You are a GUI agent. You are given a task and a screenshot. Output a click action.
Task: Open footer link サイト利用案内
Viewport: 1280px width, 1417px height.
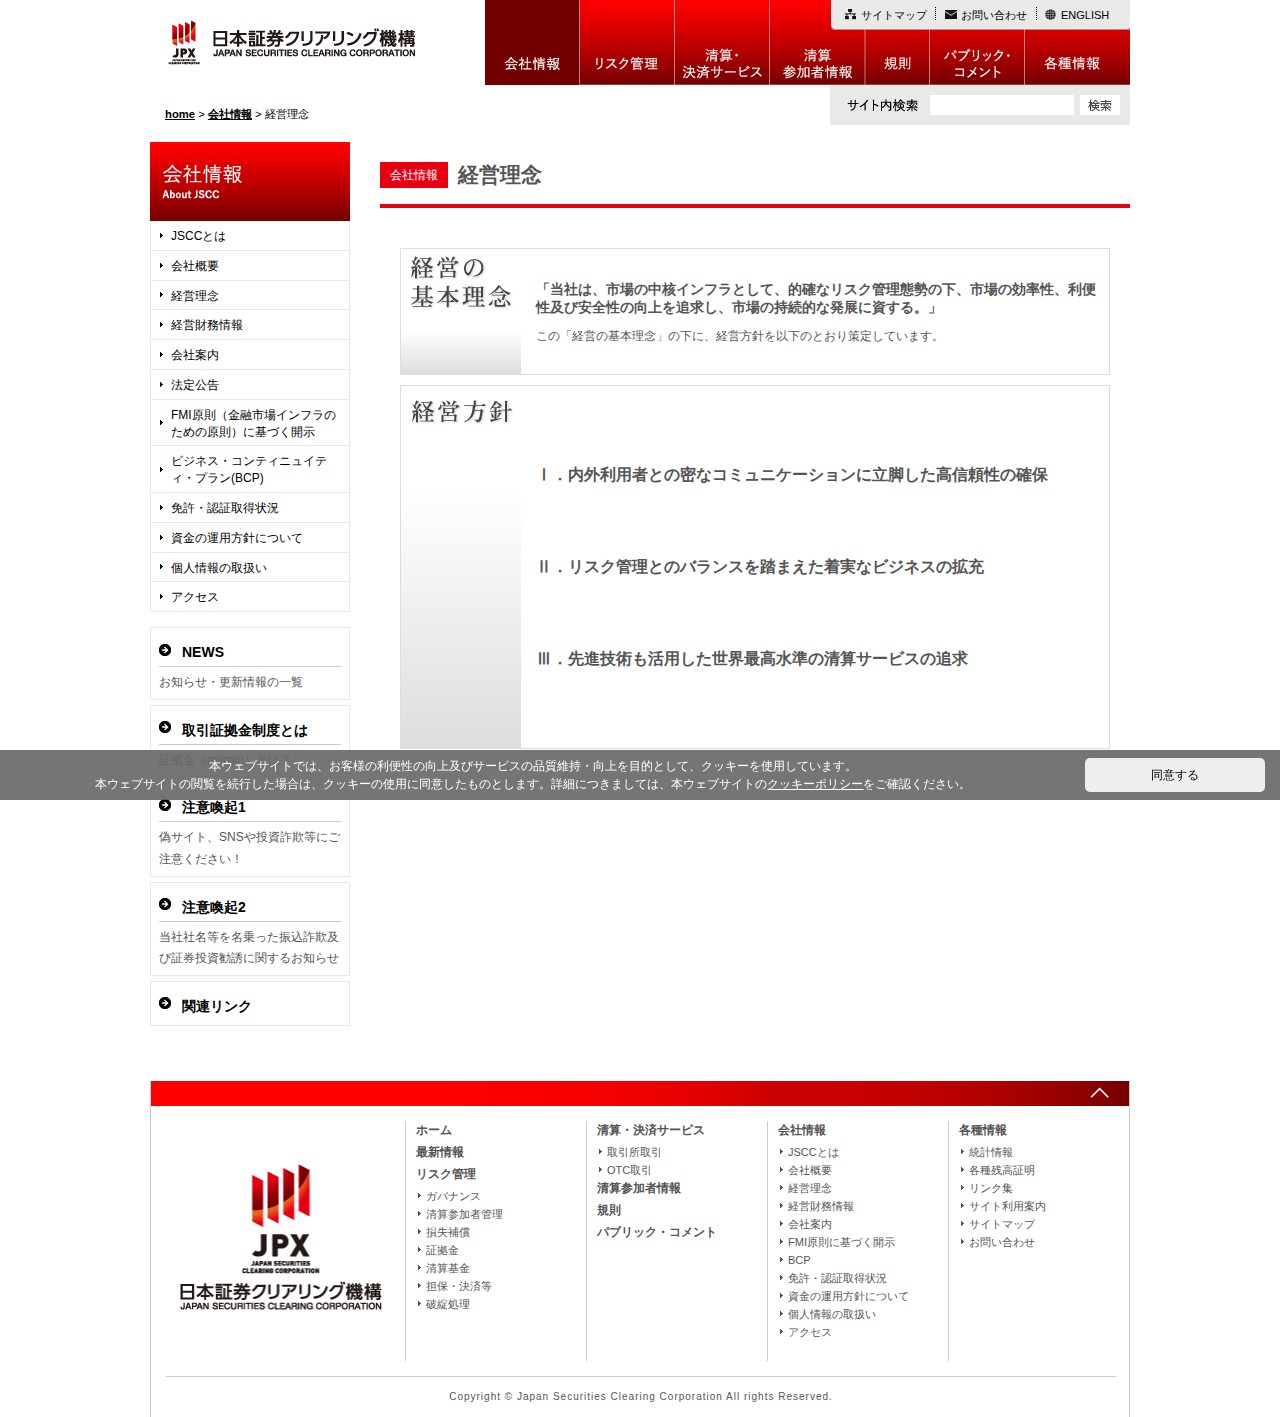click(1007, 1206)
